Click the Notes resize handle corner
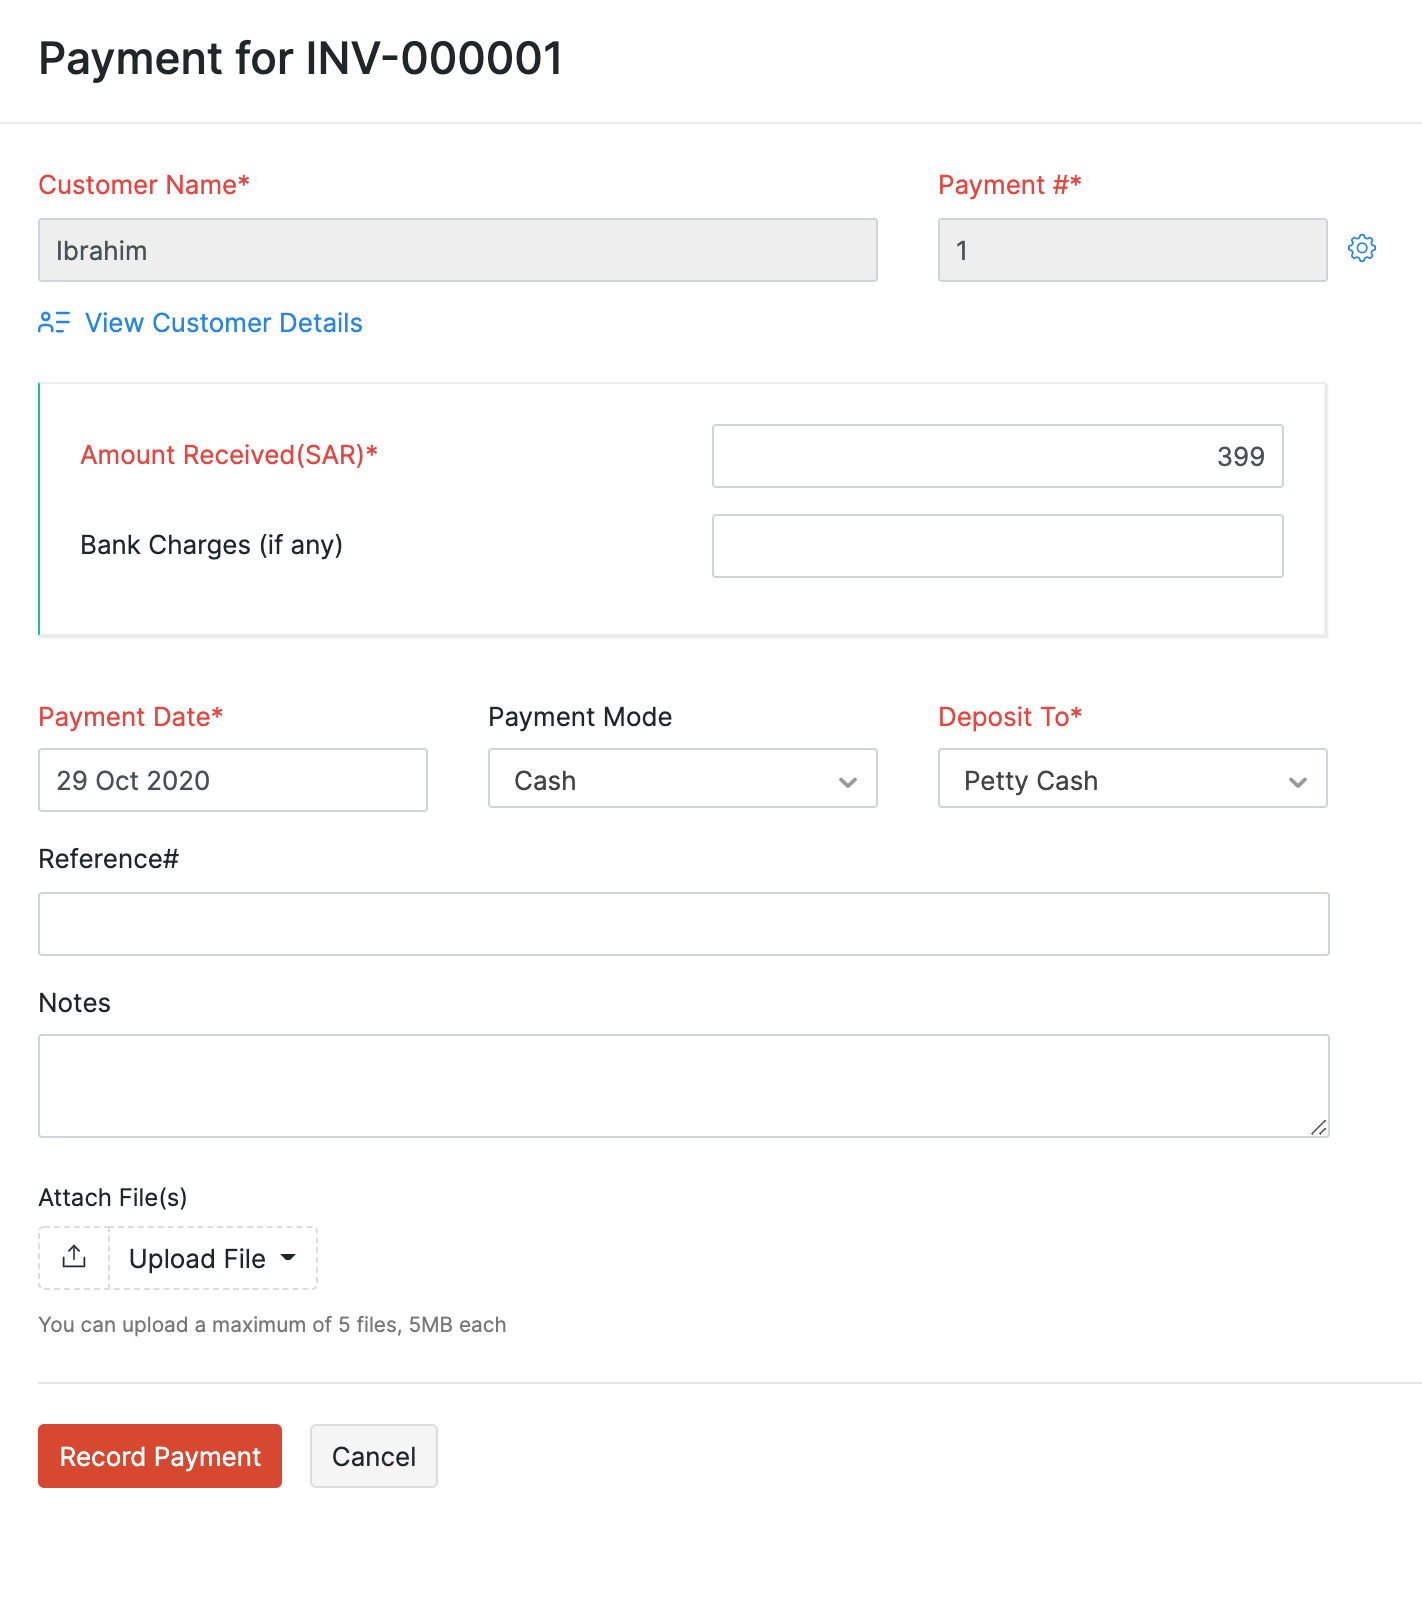The width and height of the screenshot is (1422, 1612). pos(1319,1127)
